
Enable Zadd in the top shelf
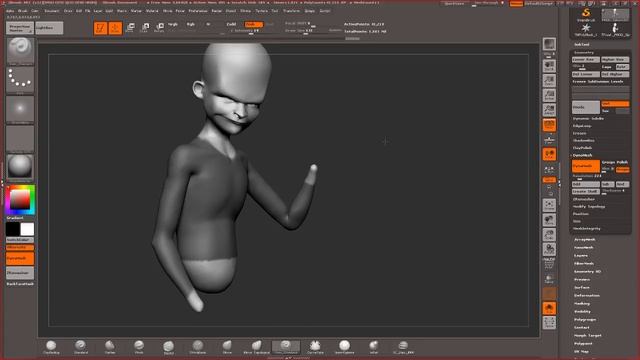(231, 24)
